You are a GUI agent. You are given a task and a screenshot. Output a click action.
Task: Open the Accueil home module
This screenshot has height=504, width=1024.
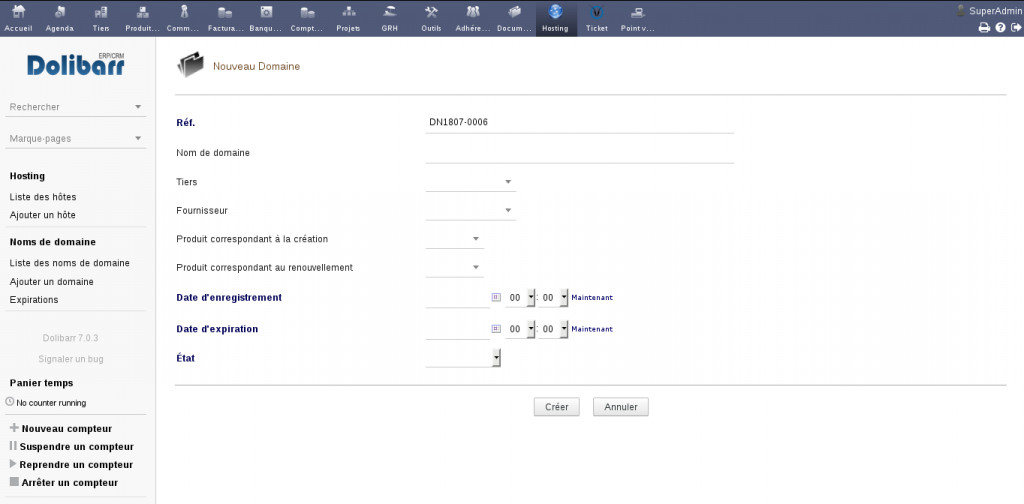pos(18,18)
